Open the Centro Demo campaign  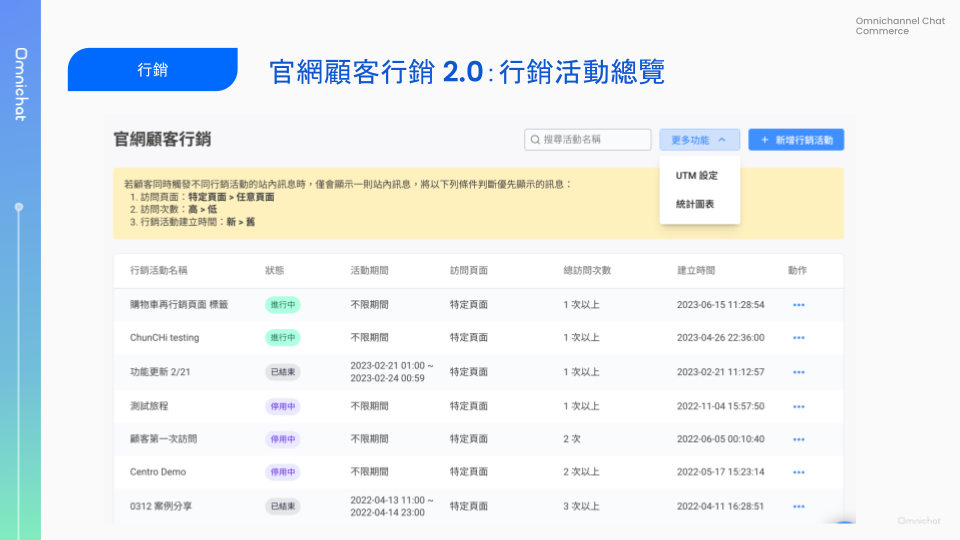(158, 473)
